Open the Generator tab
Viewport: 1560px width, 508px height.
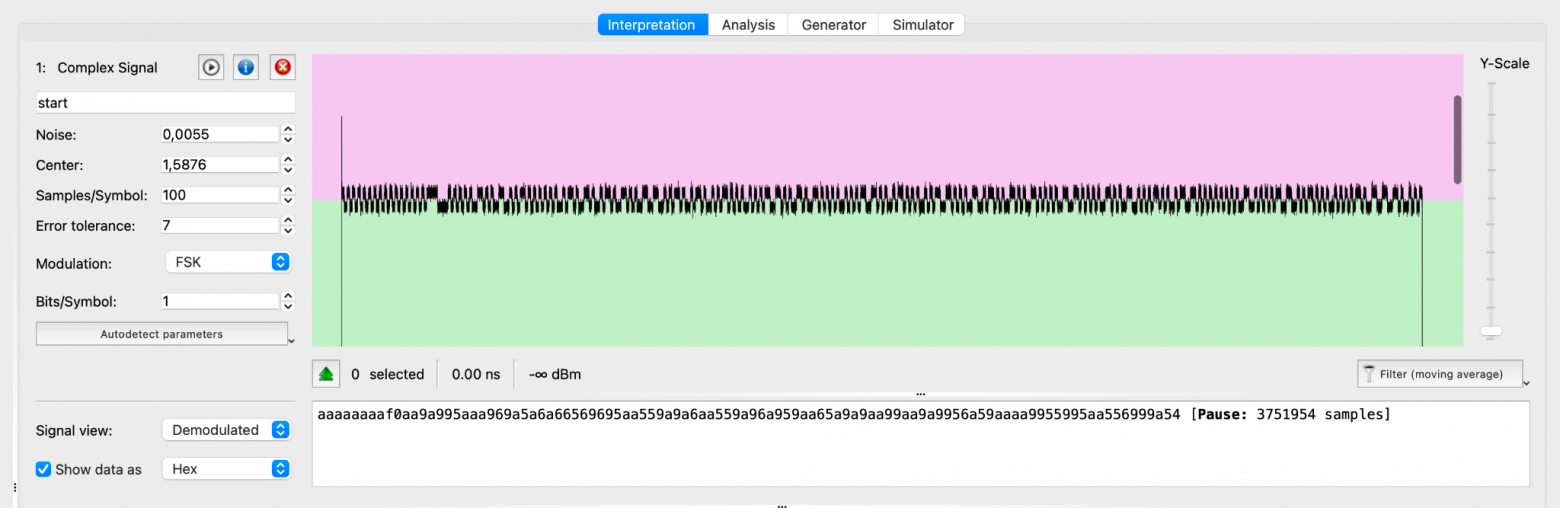coord(833,25)
